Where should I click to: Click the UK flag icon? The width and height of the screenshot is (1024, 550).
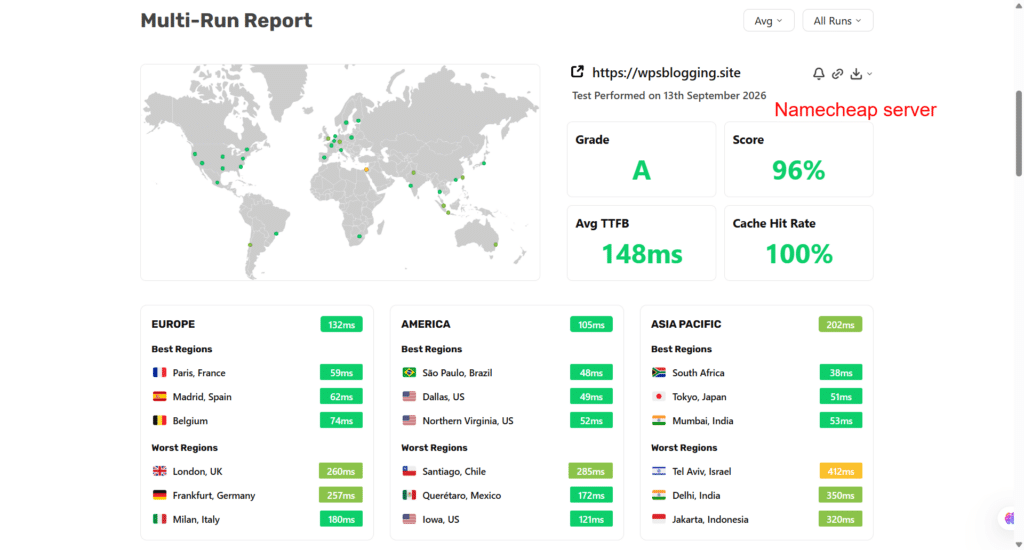coord(159,471)
